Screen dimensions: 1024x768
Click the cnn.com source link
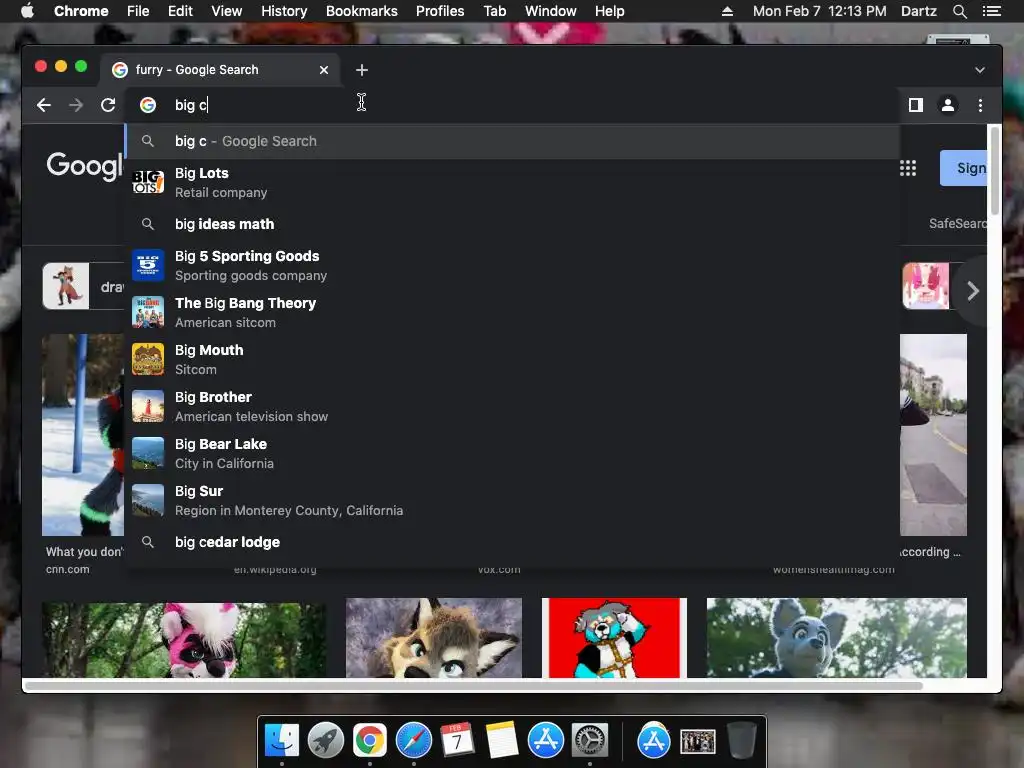pyautogui.click(x=68, y=569)
